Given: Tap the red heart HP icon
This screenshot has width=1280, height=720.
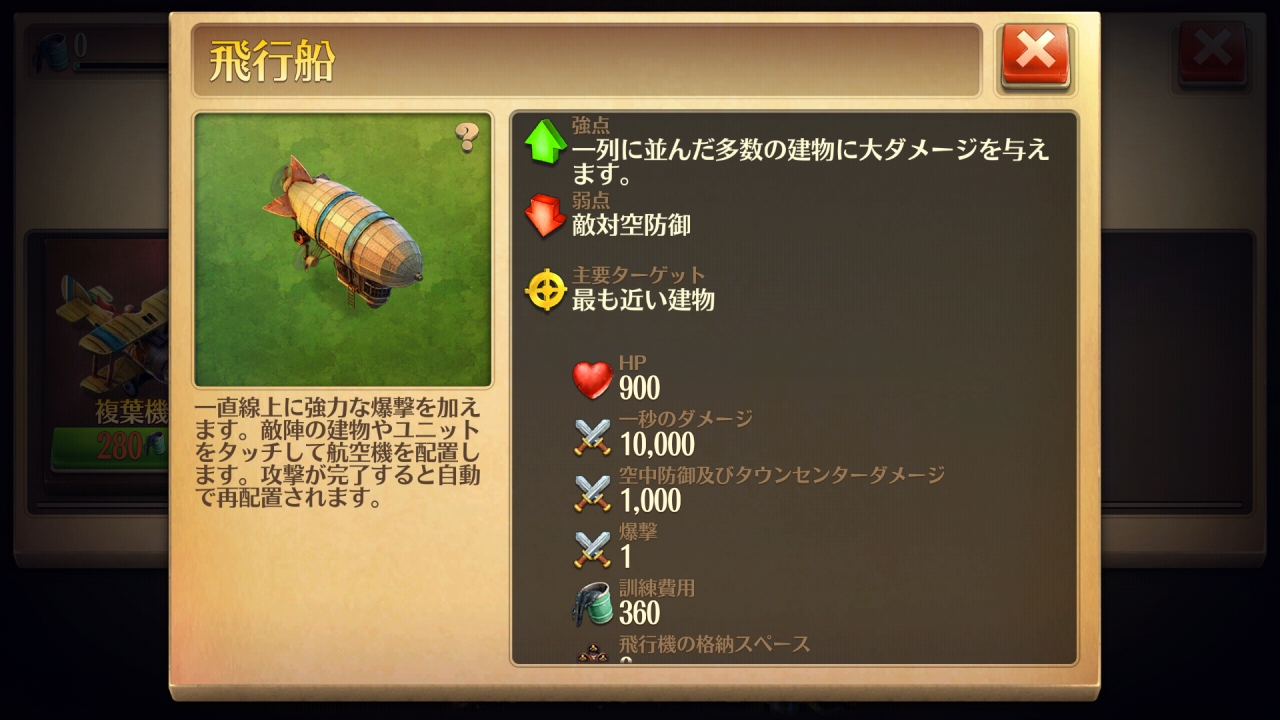Looking at the screenshot, I should (592, 380).
